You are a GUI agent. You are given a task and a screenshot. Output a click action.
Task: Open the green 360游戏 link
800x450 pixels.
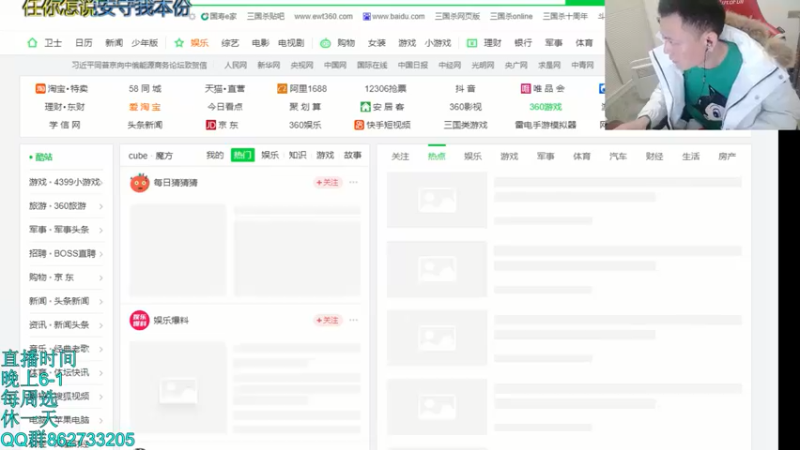[545, 107]
